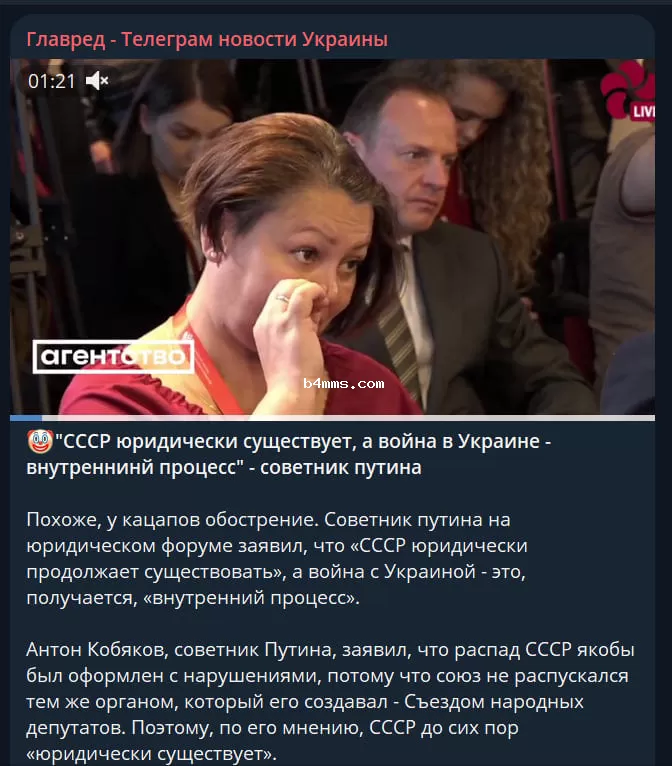Click the phrase «юридически существует» at bottom
This screenshot has width=672, height=766.
coord(151,754)
